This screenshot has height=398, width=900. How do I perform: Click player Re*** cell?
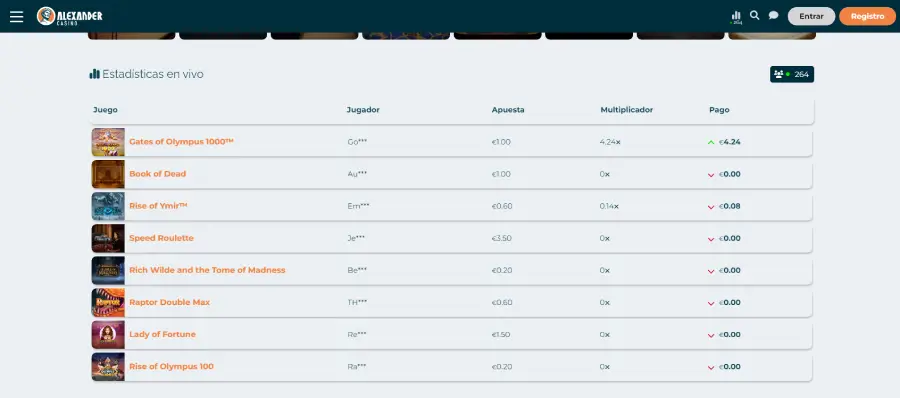pos(356,335)
